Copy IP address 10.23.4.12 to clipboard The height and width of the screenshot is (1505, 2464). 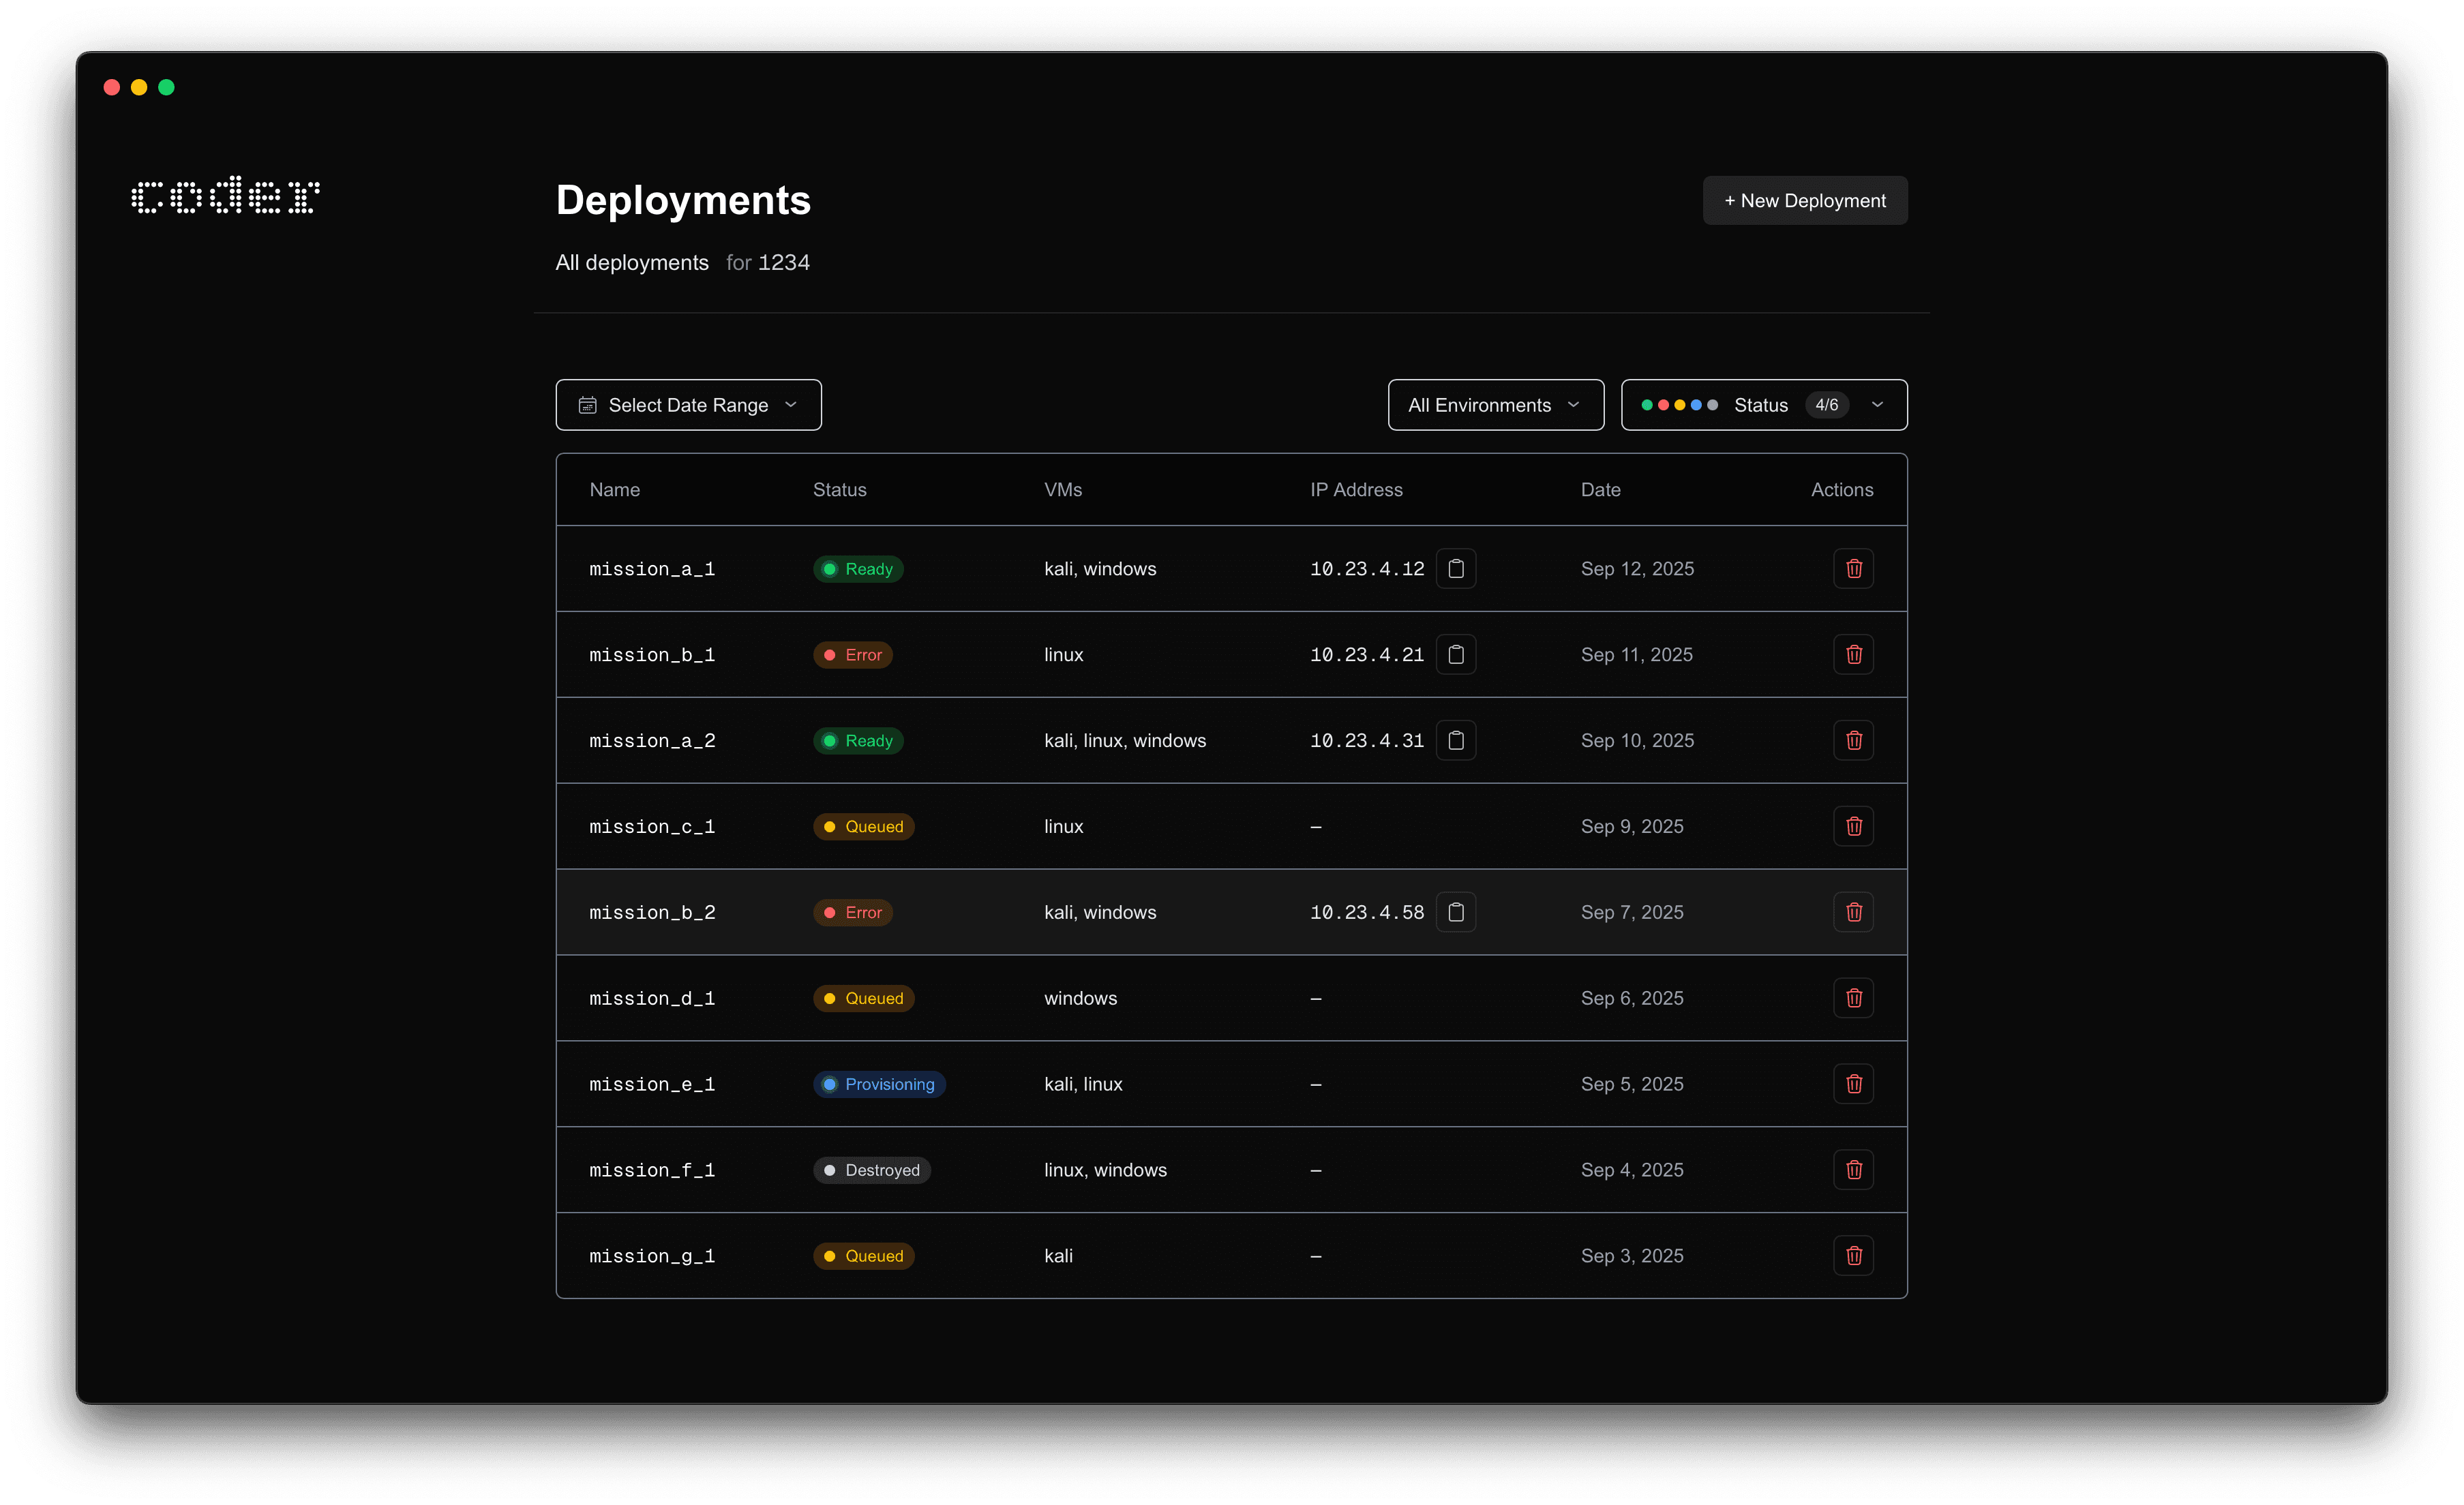(x=1456, y=569)
